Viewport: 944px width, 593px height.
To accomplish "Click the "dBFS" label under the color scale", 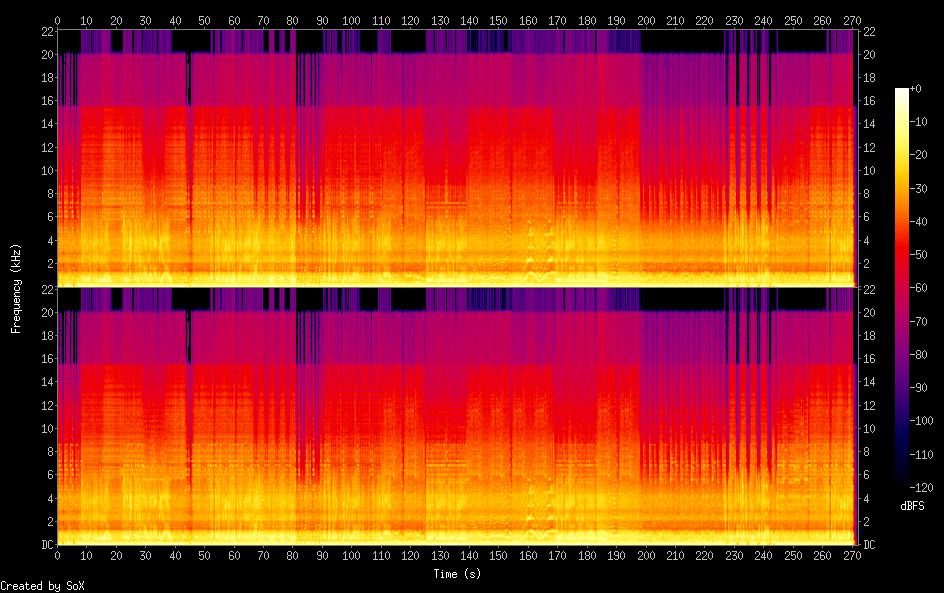I will [x=912, y=506].
